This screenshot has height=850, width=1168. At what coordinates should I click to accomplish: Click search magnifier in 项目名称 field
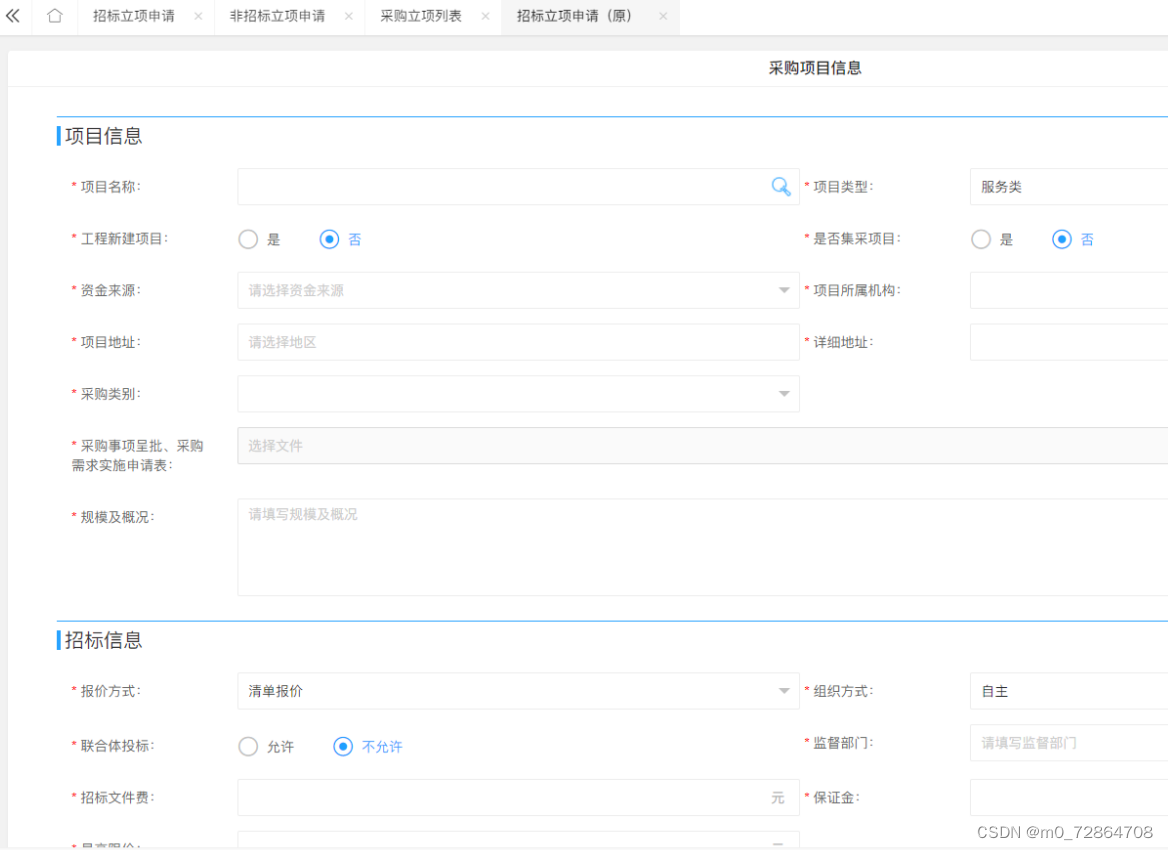(781, 186)
